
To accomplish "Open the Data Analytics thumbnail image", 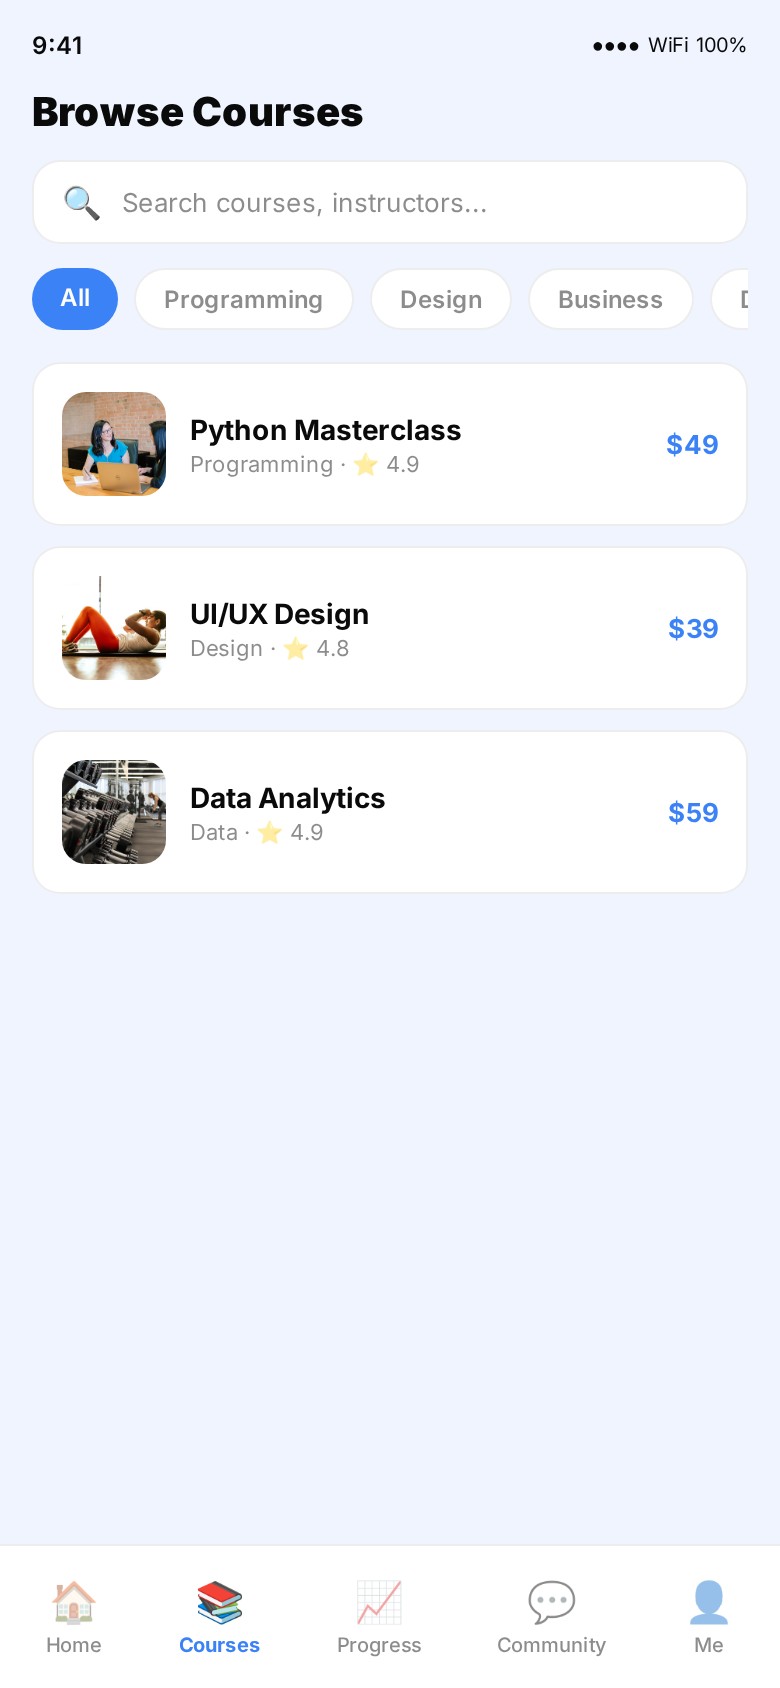I will pyautogui.click(x=114, y=812).
